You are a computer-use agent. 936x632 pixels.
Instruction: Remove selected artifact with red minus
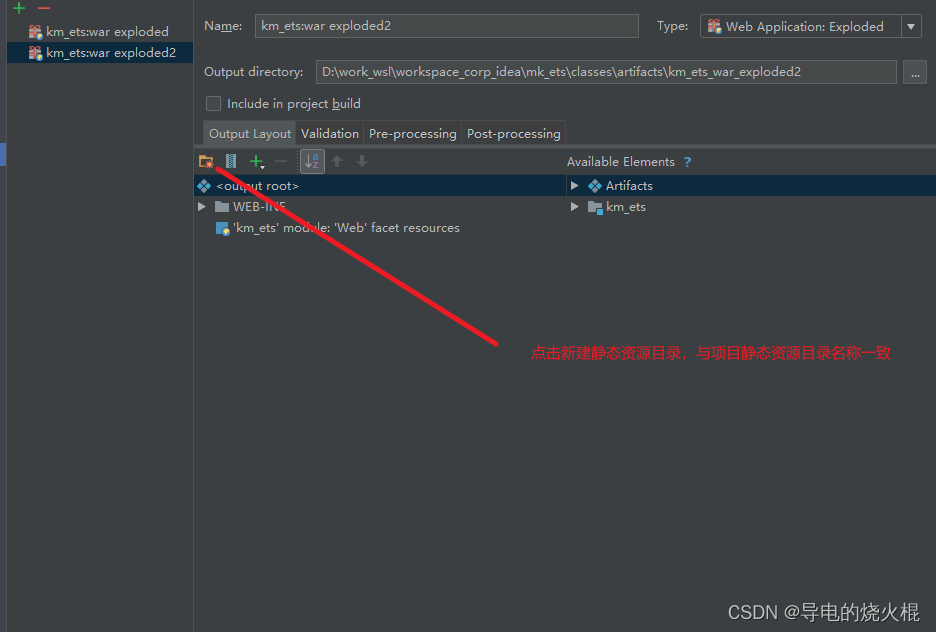point(44,8)
